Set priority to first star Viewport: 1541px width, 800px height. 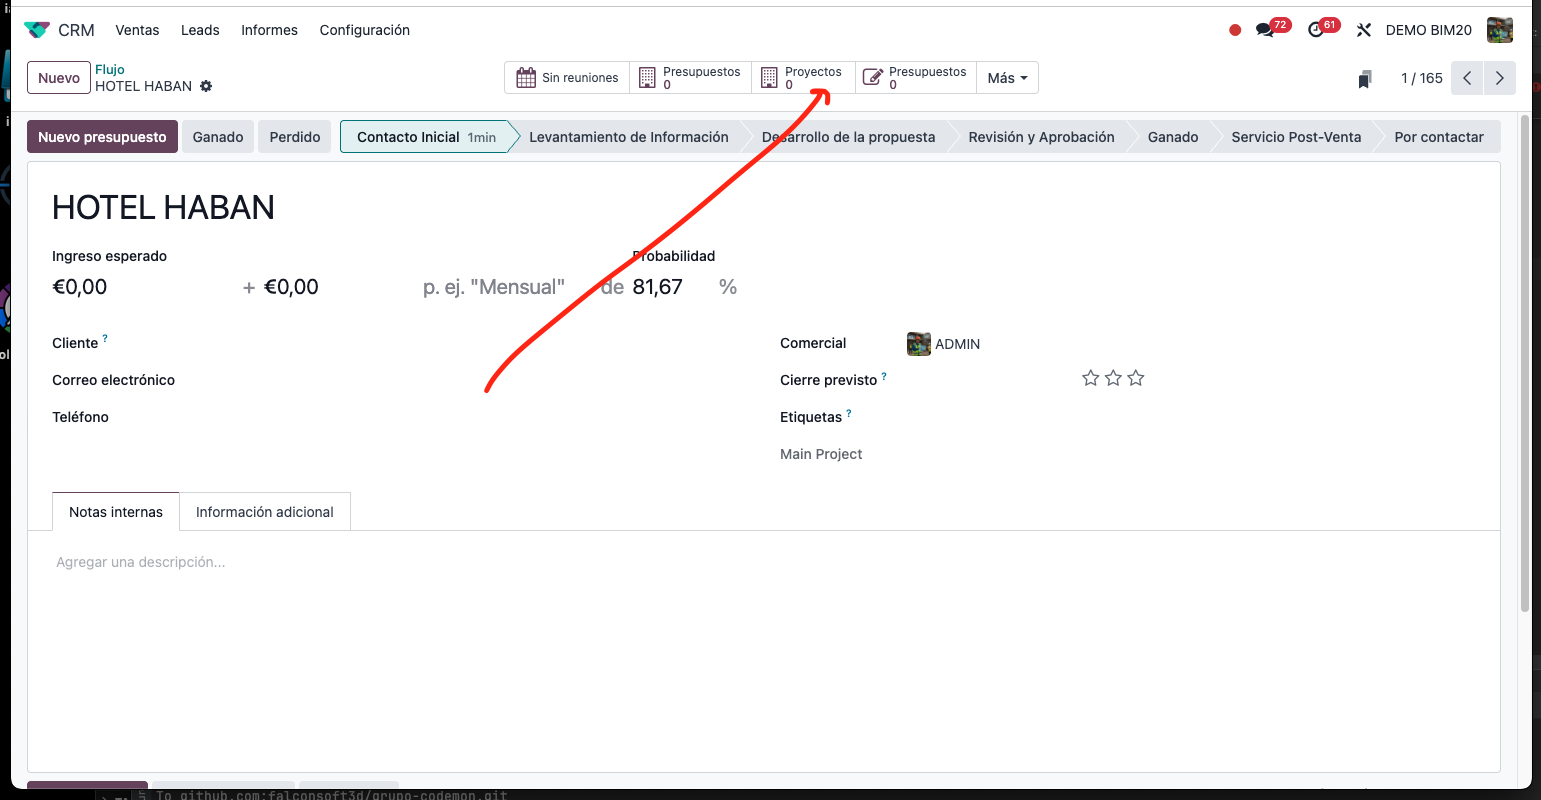(x=1091, y=378)
